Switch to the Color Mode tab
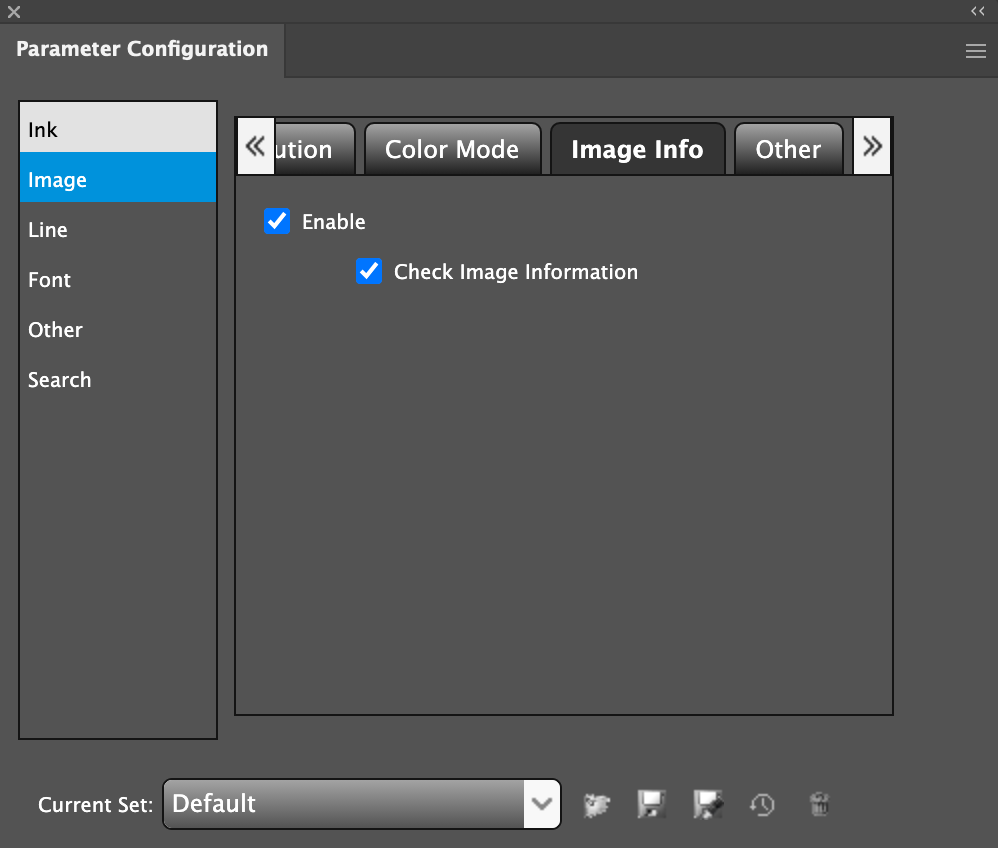This screenshot has height=848, width=998. coord(452,150)
